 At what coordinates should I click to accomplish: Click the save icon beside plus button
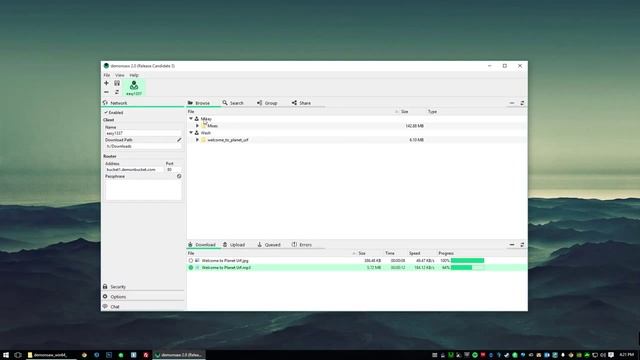point(117,83)
